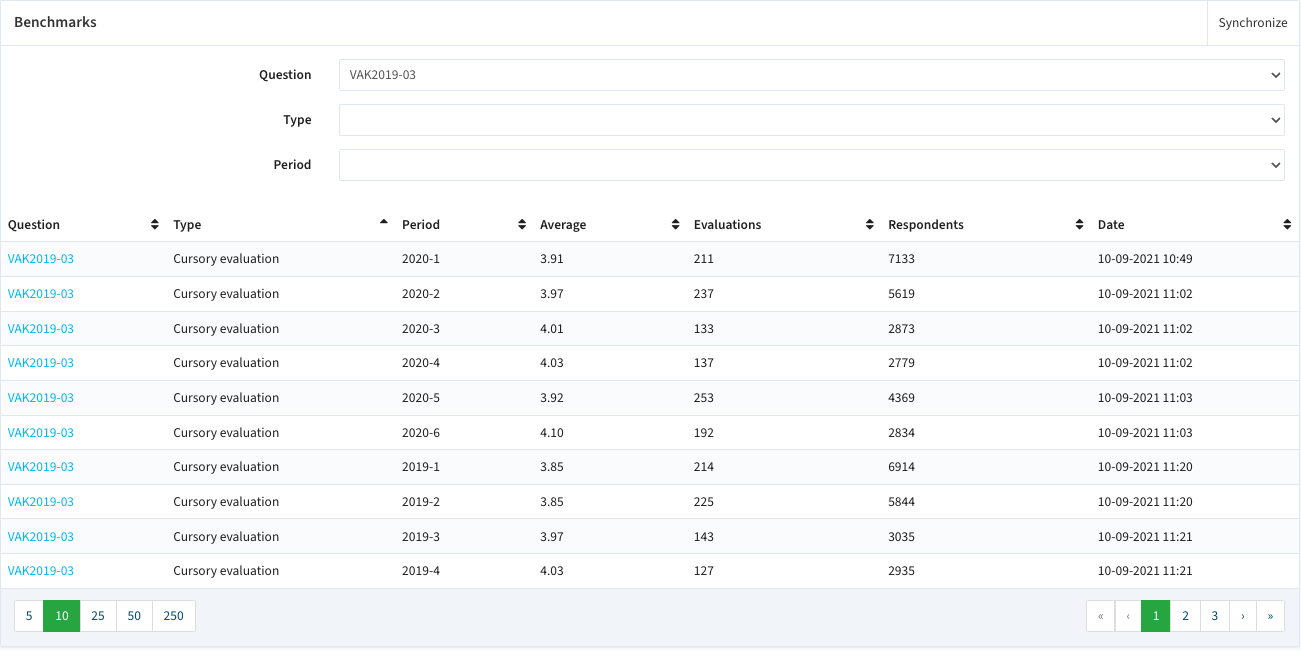
Task: Select date 10-09-2021 10:49
Action: tap(1145, 259)
